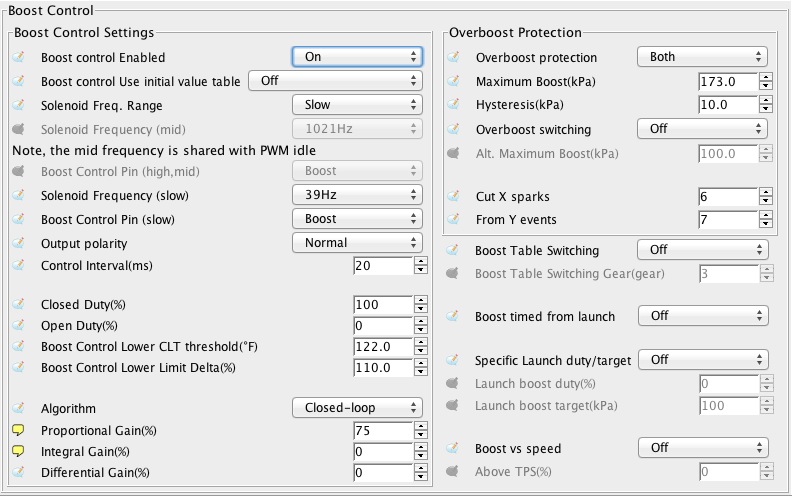792x497 pixels.
Task: Increase the Hysteresis(kPa) stepper value
Action: point(766,99)
